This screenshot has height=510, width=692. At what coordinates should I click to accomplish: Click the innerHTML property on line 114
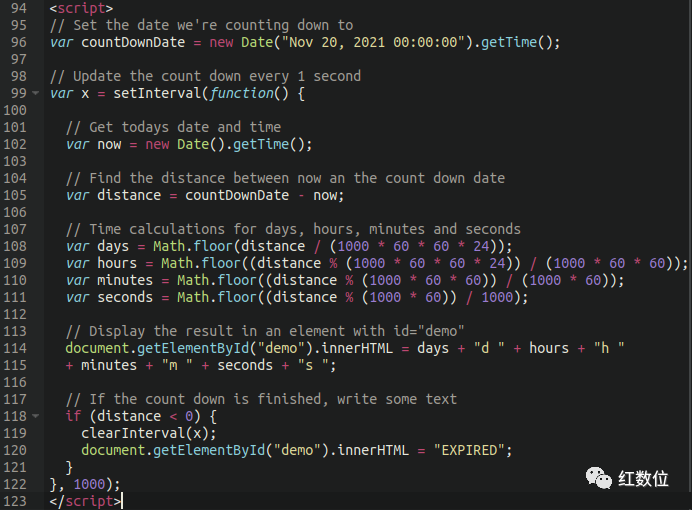(357, 349)
